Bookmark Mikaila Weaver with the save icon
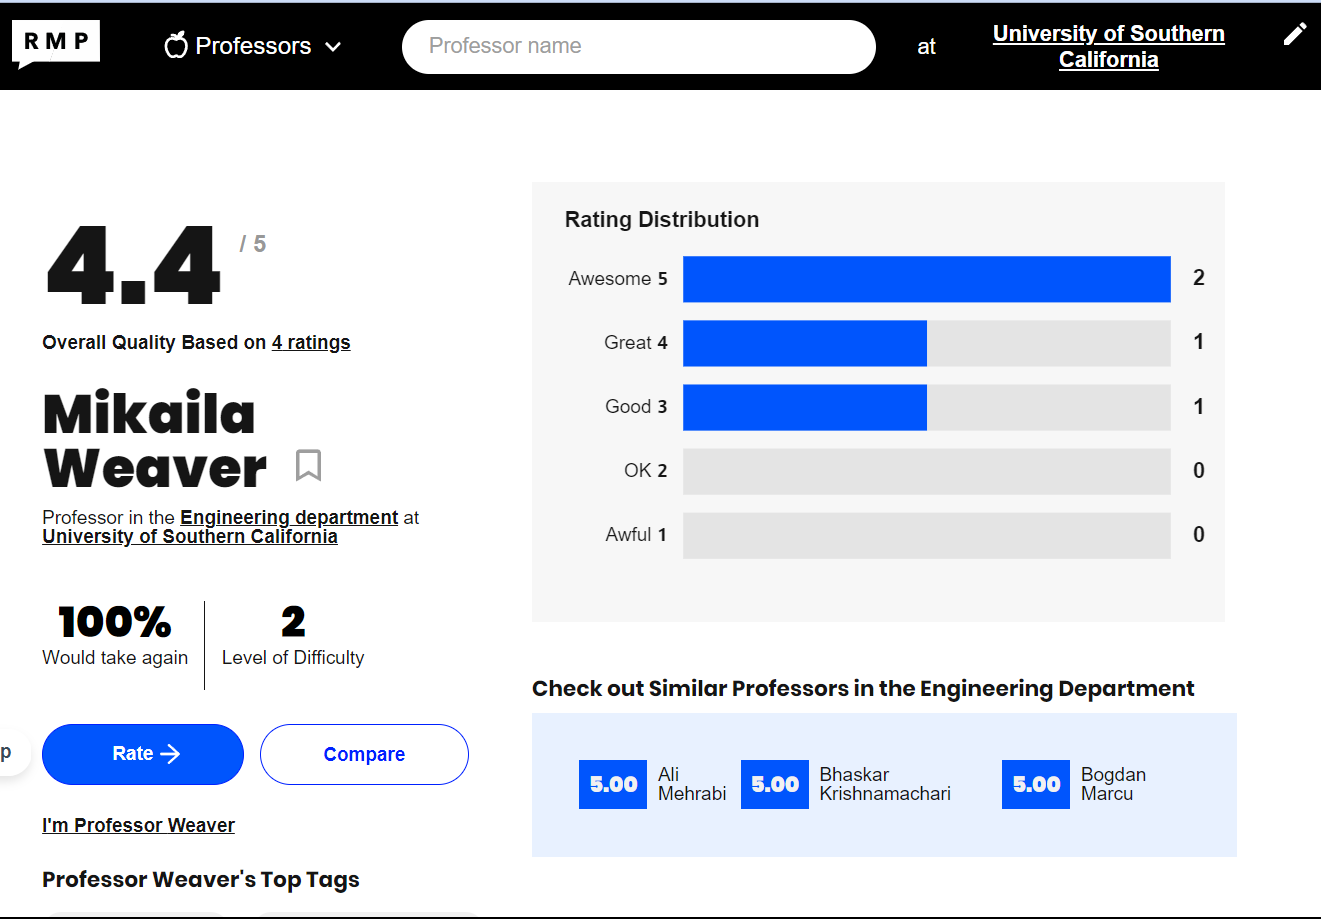The width and height of the screenshot is (1321, 919). pyautogui.click(x=308, y=465)
